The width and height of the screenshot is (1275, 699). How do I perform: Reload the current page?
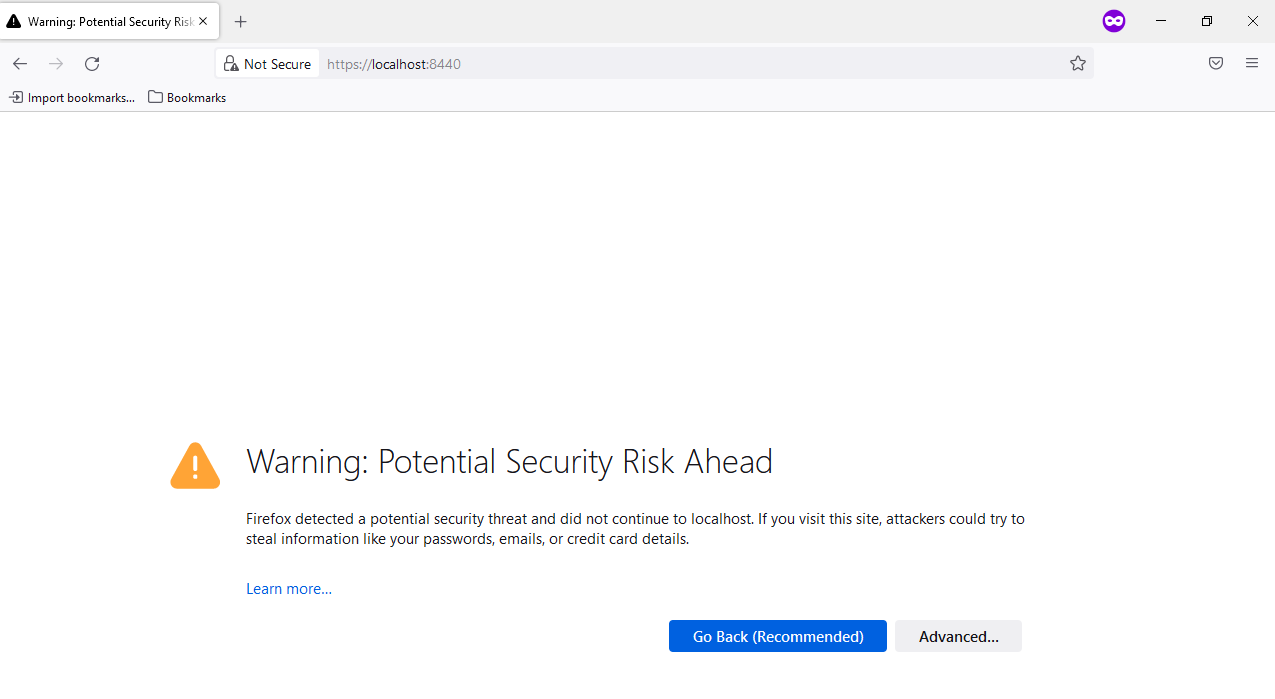92,64
